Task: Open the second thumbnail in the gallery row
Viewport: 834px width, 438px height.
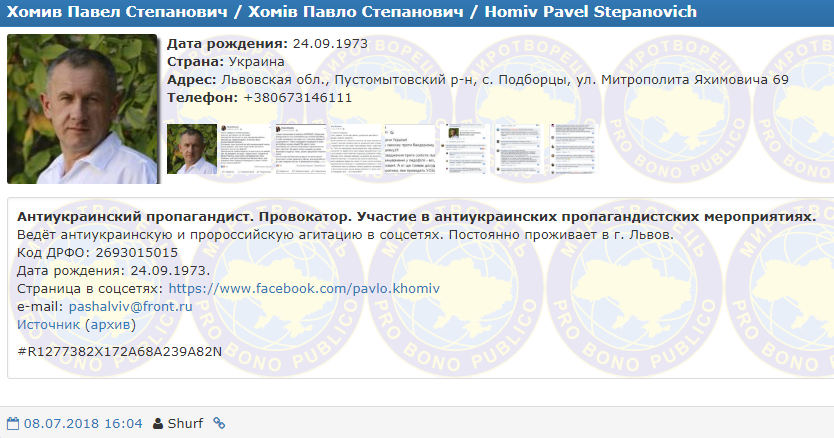Action: pyautogui.click(x=245, y=149)
